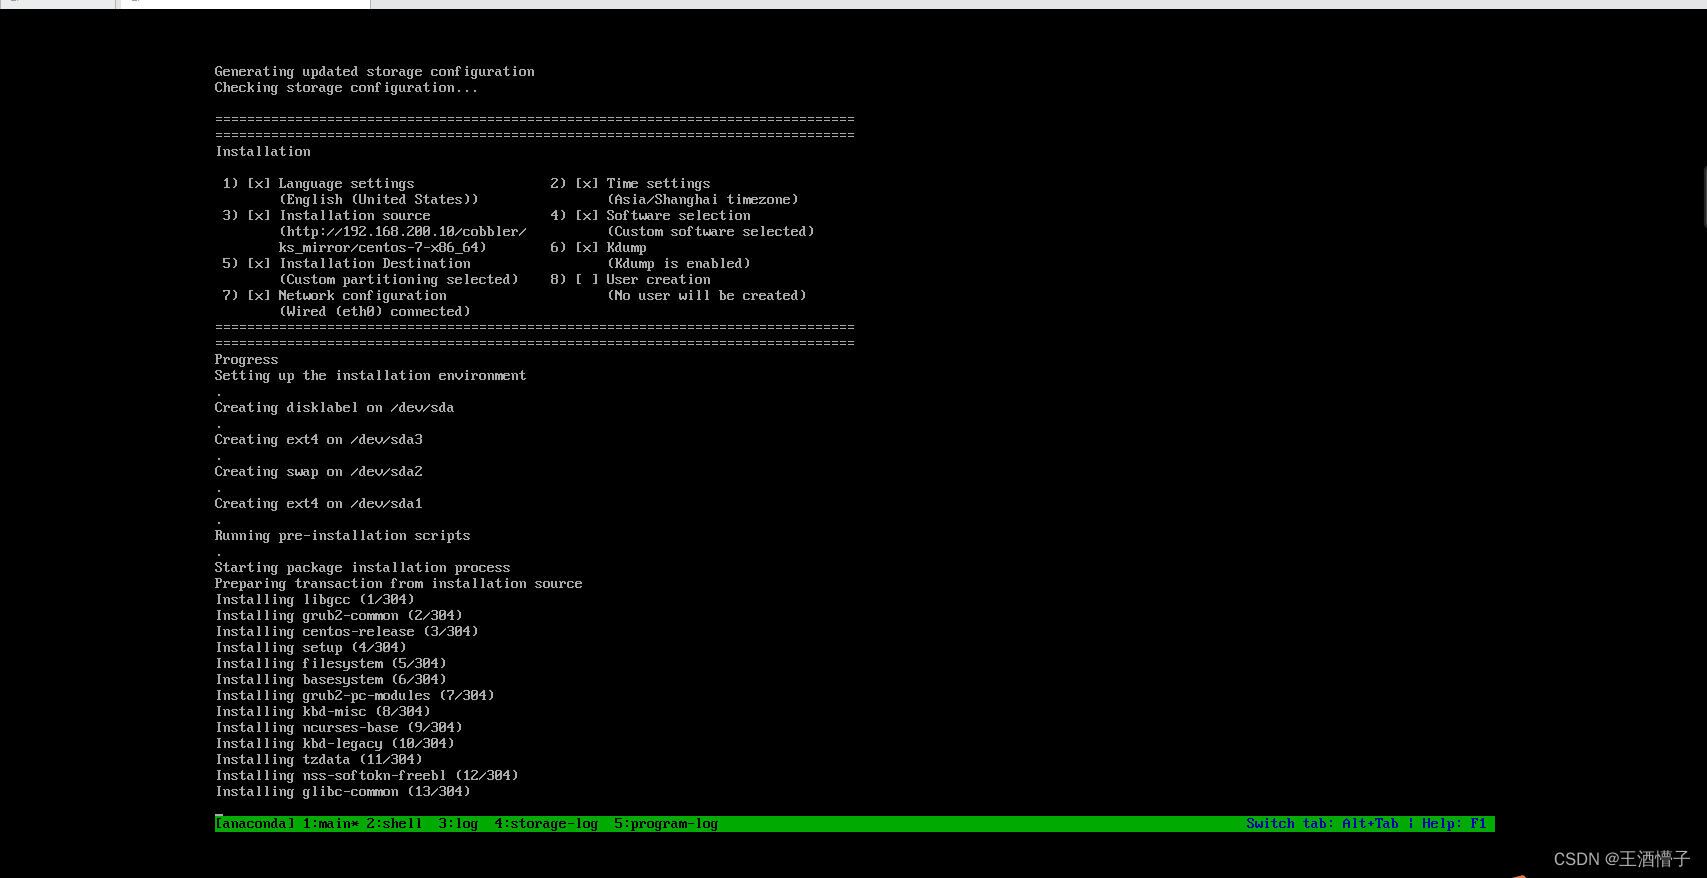Screen dimensions: 1707x878
Task: Select the 1:main tab in the tmux bar
Action: (x=330, y=824)
